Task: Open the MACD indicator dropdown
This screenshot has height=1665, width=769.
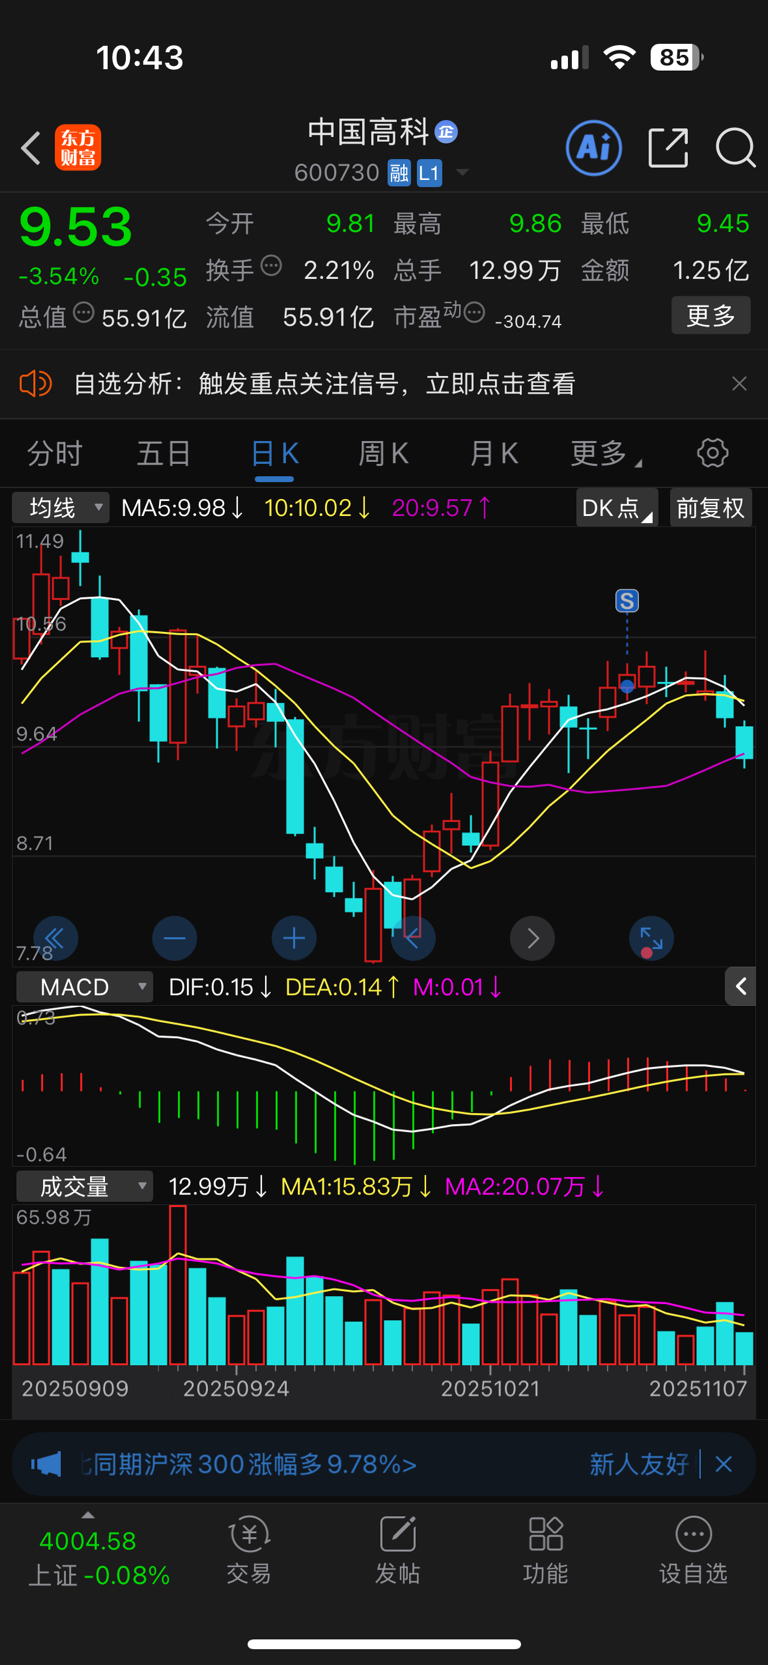Action: point(84,987)
